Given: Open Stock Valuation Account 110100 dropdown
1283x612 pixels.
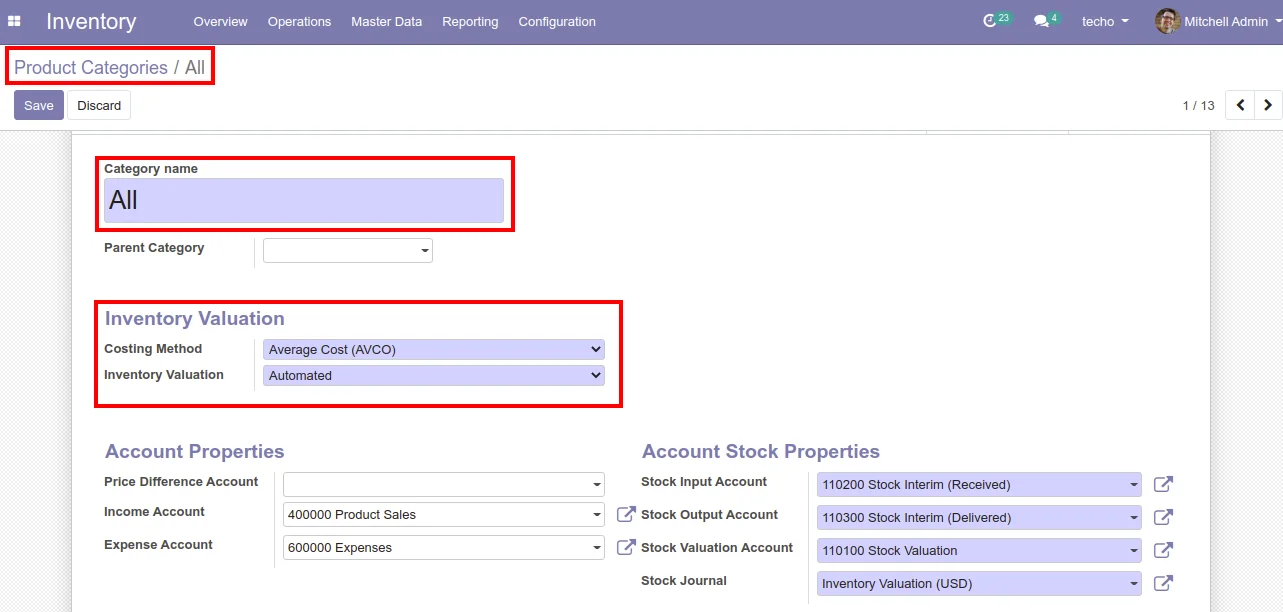Looking at the screenshot, I should click(979, 550).
